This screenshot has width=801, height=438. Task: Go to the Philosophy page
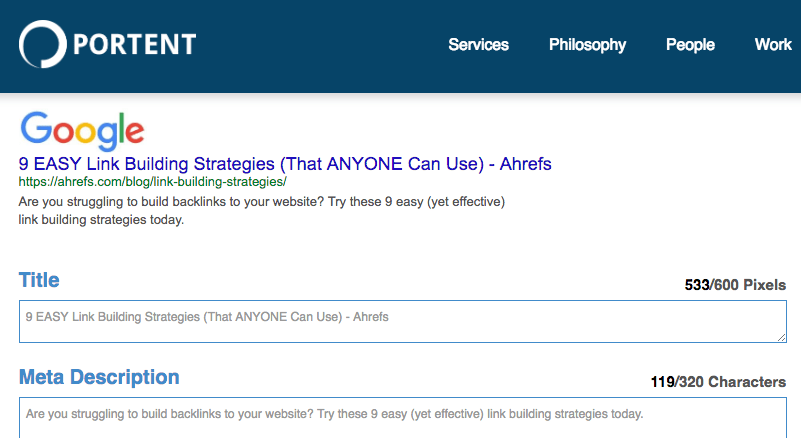coord(587,45)
